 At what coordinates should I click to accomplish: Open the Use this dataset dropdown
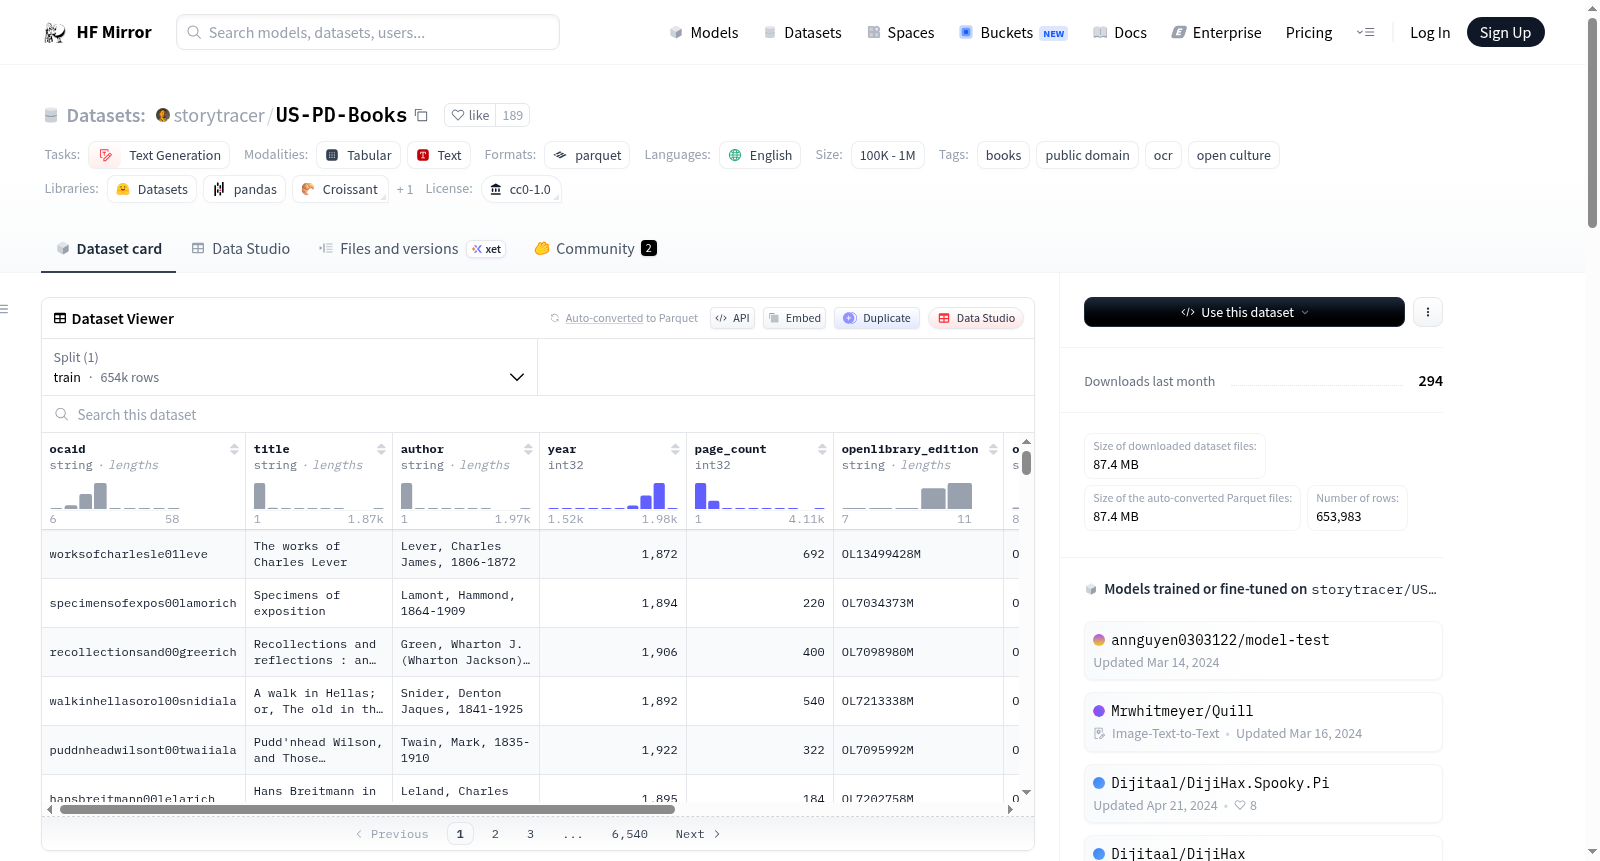(1244, 312)
